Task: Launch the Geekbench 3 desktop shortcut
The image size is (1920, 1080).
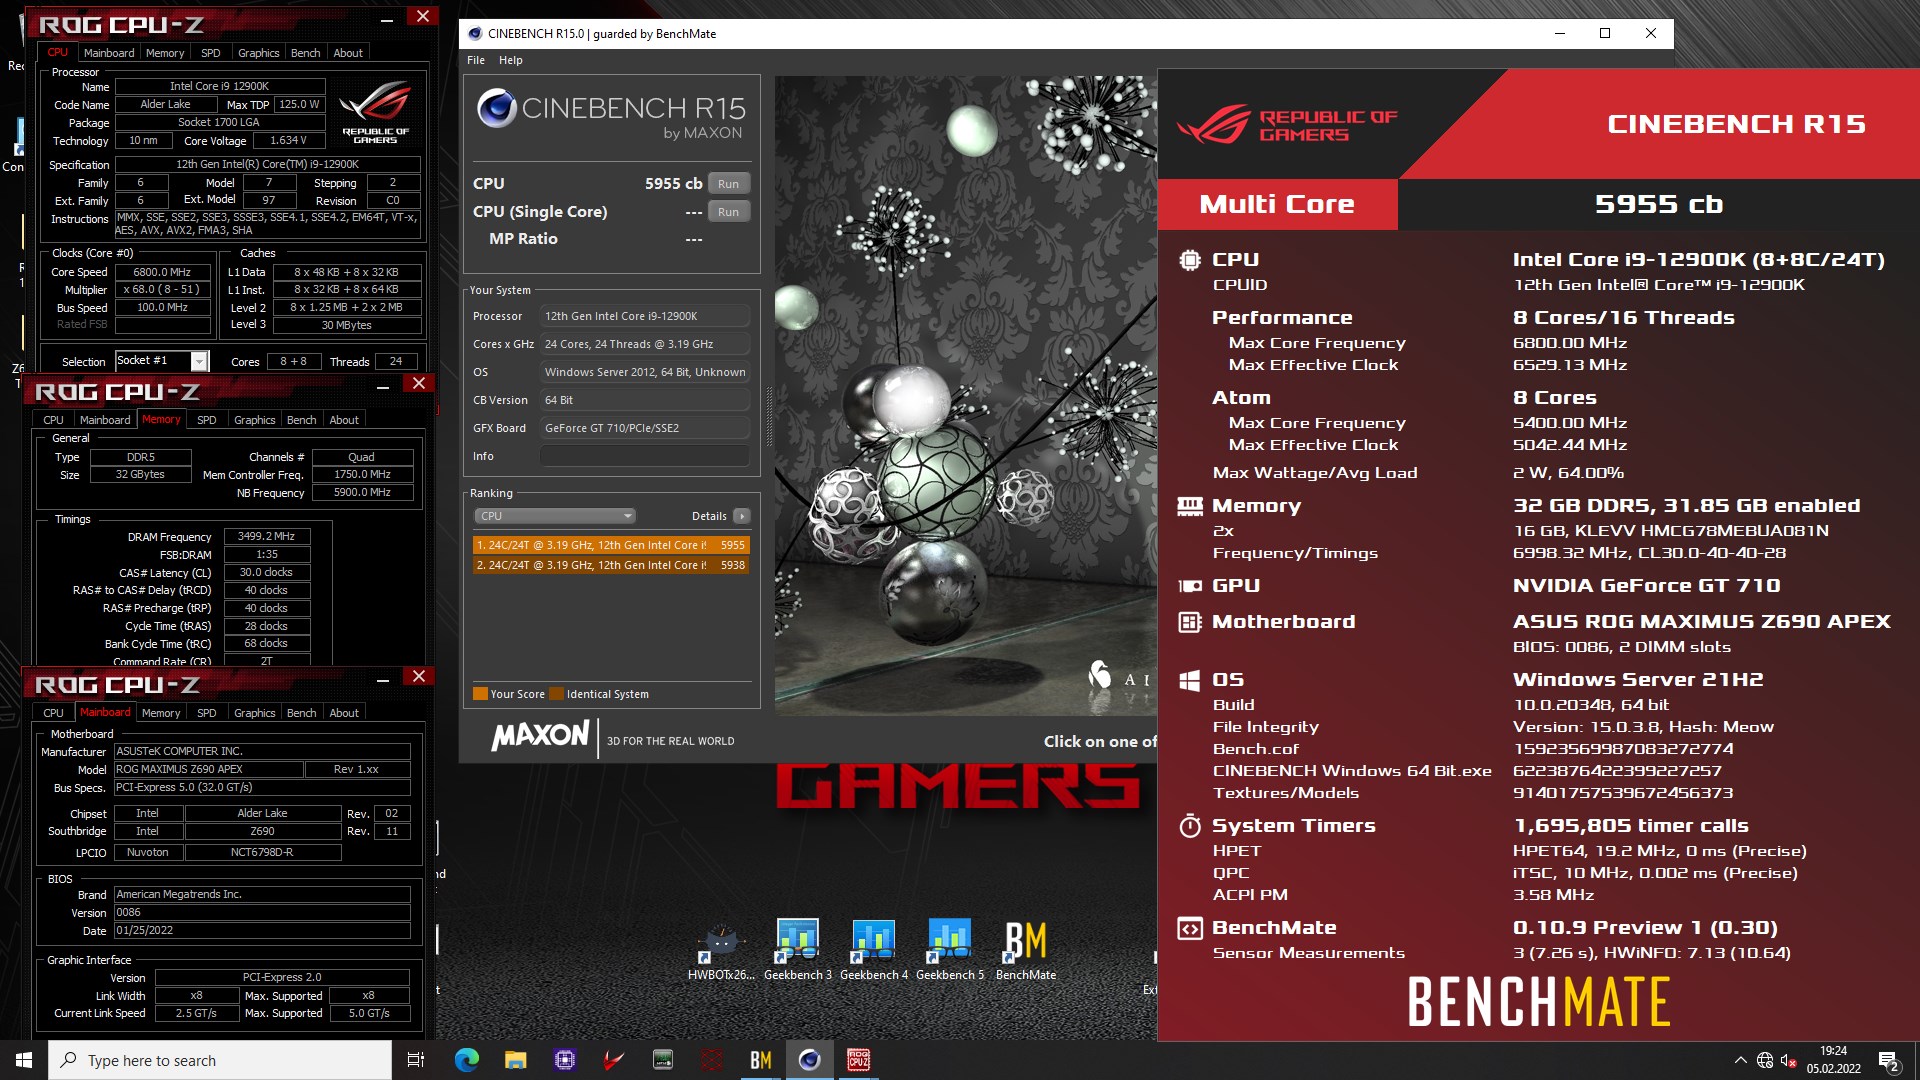Action: point(798,951)
